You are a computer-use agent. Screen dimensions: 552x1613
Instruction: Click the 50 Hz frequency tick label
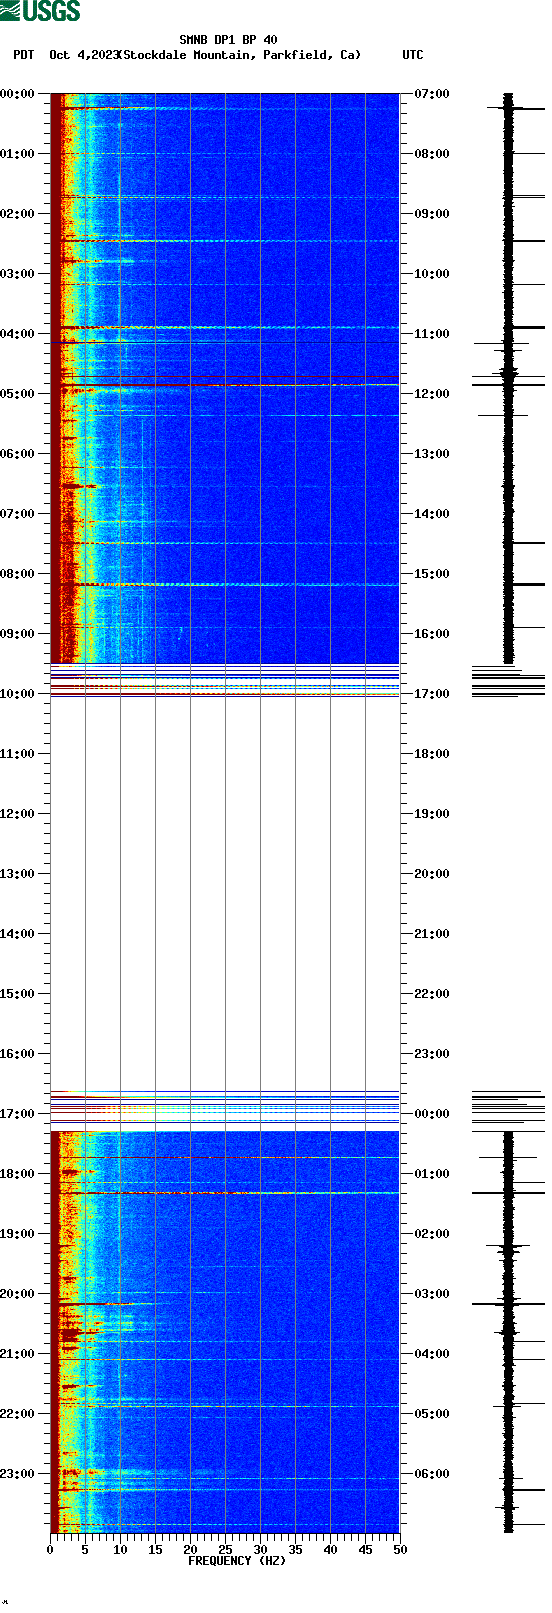coord(400,1550)
